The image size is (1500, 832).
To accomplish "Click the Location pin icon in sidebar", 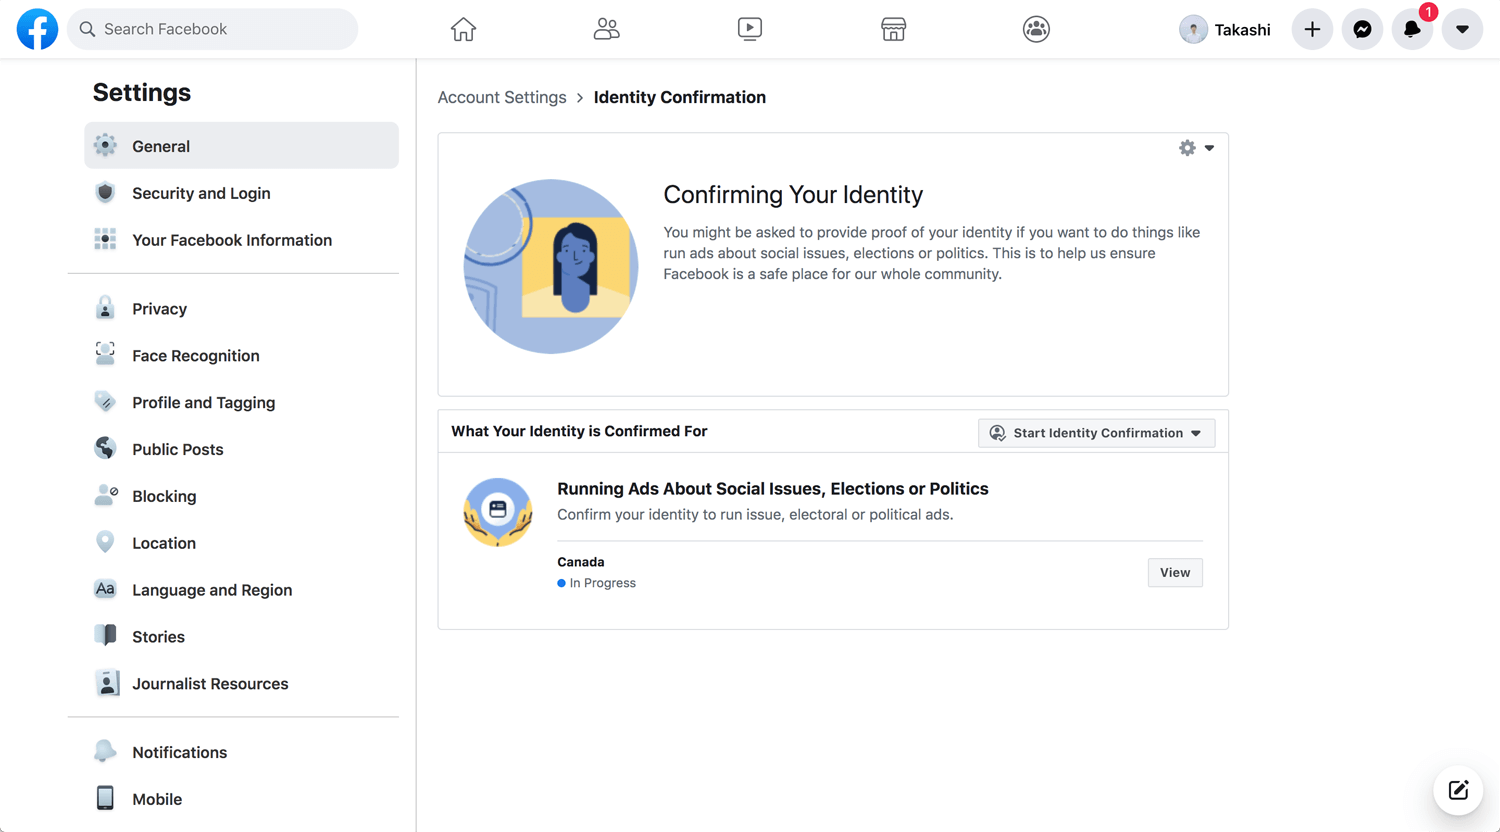I will point(105,542).
